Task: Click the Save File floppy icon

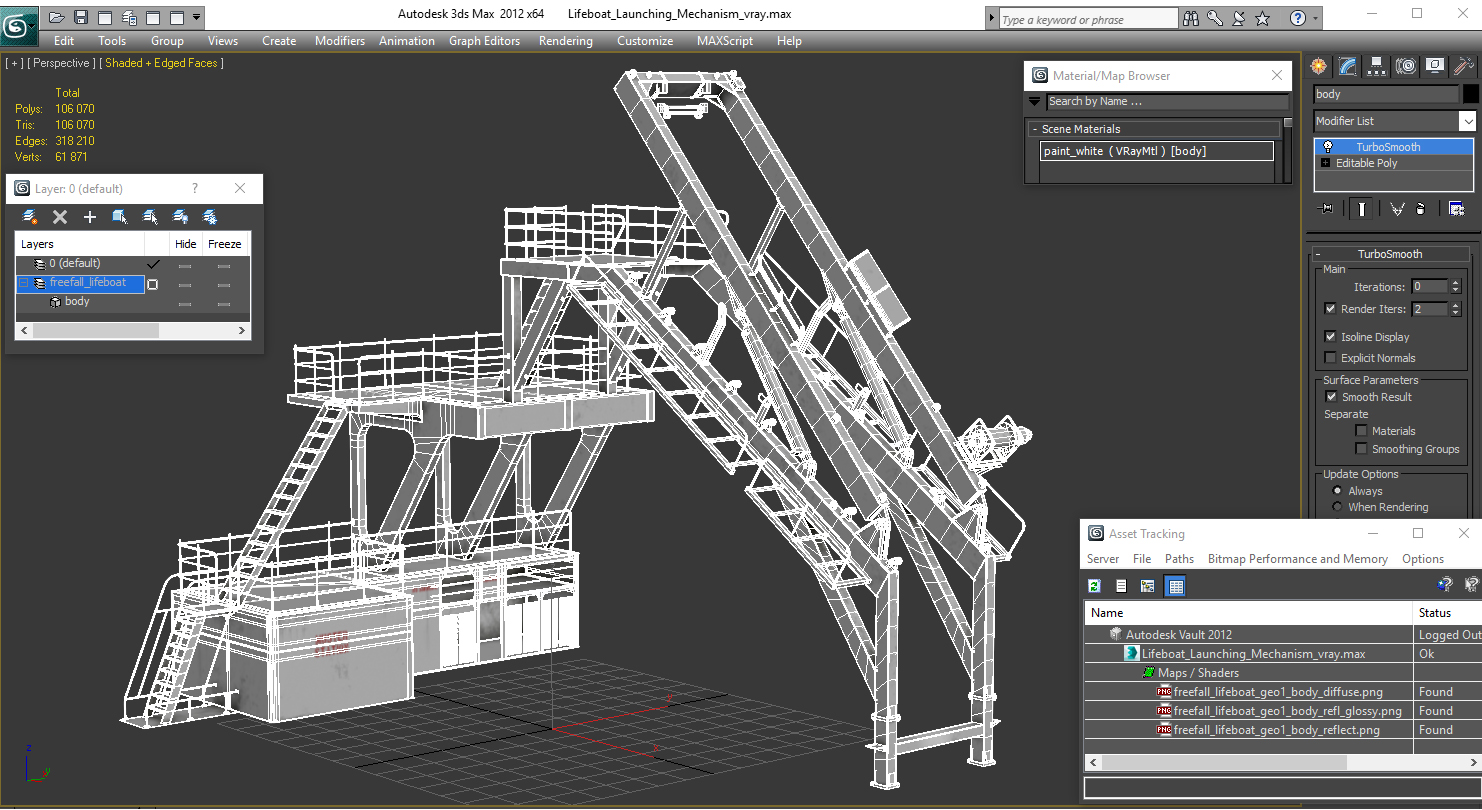Action: click(81, 17)
